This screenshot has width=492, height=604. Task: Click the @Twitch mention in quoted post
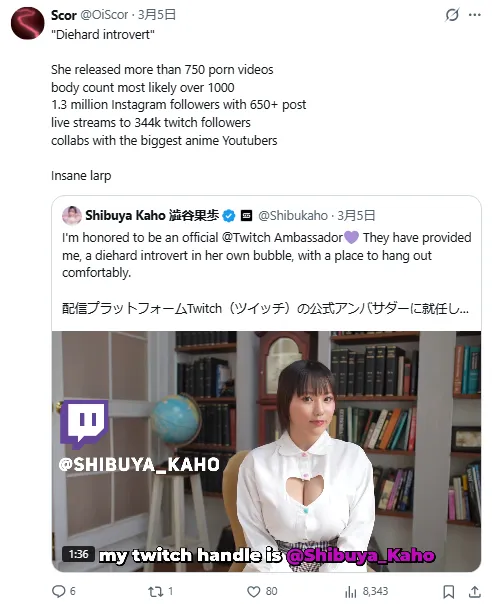pyautogui.click(x=282, y=237)
